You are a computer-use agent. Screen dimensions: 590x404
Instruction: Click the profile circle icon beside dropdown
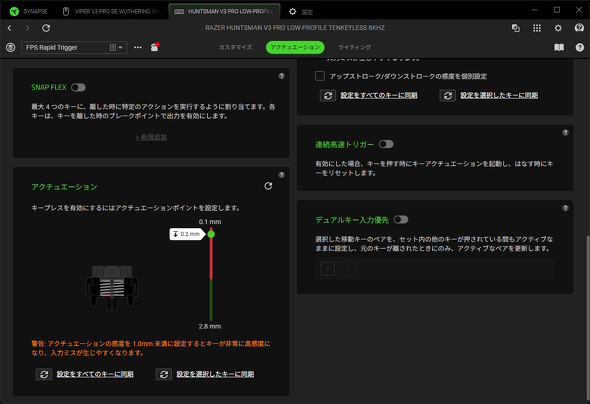point(11,47)
